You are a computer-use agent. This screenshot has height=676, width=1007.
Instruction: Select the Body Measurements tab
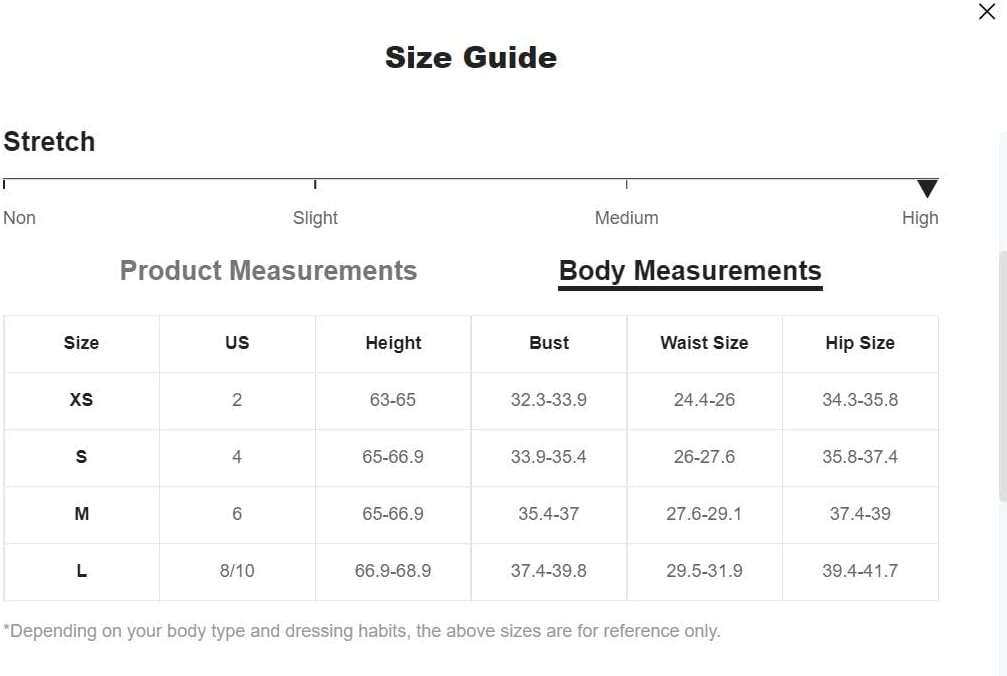(x=690, y=271)
